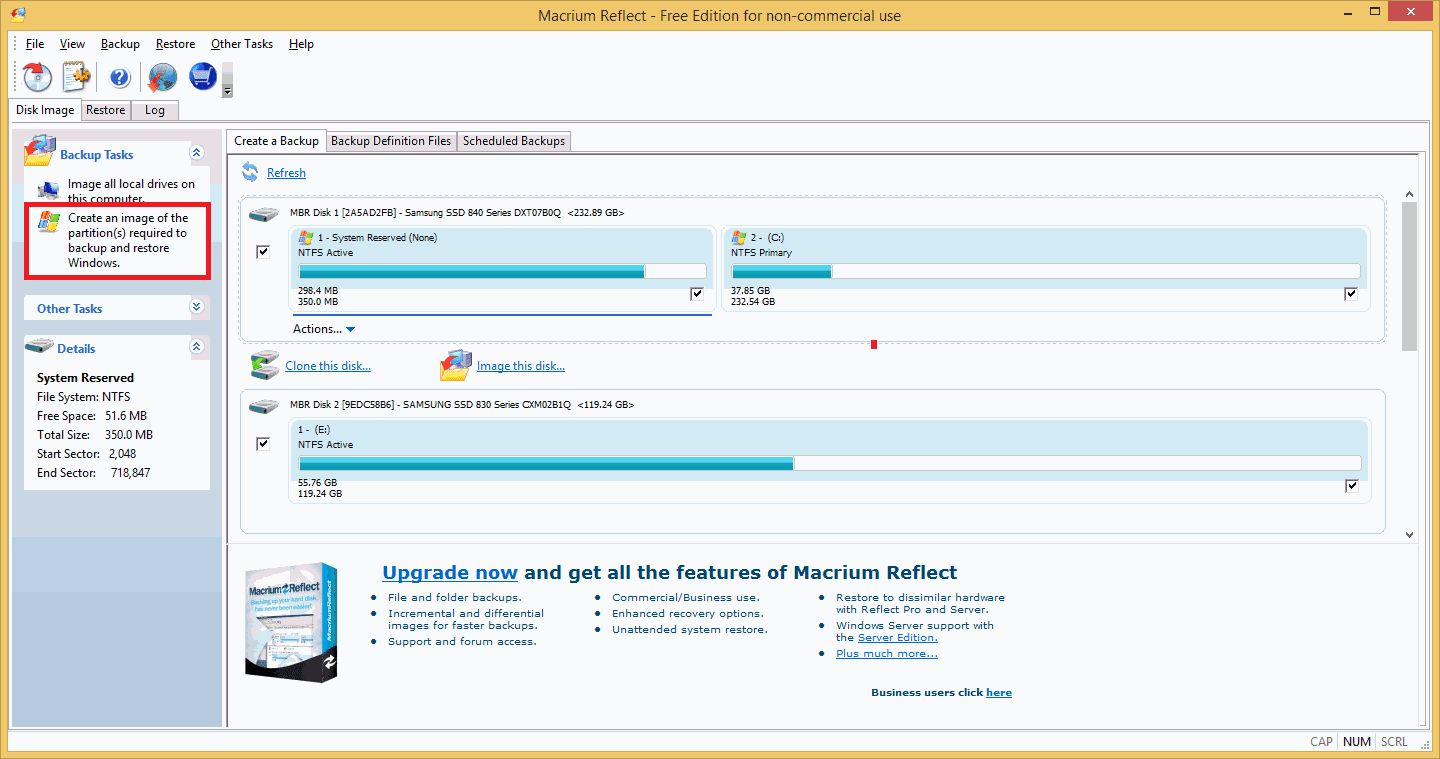This screenshot has width=1440, height=759.
Task: Toggle the MBR Disk 1 whole-disk checkbox
Action: pos(263,252)
